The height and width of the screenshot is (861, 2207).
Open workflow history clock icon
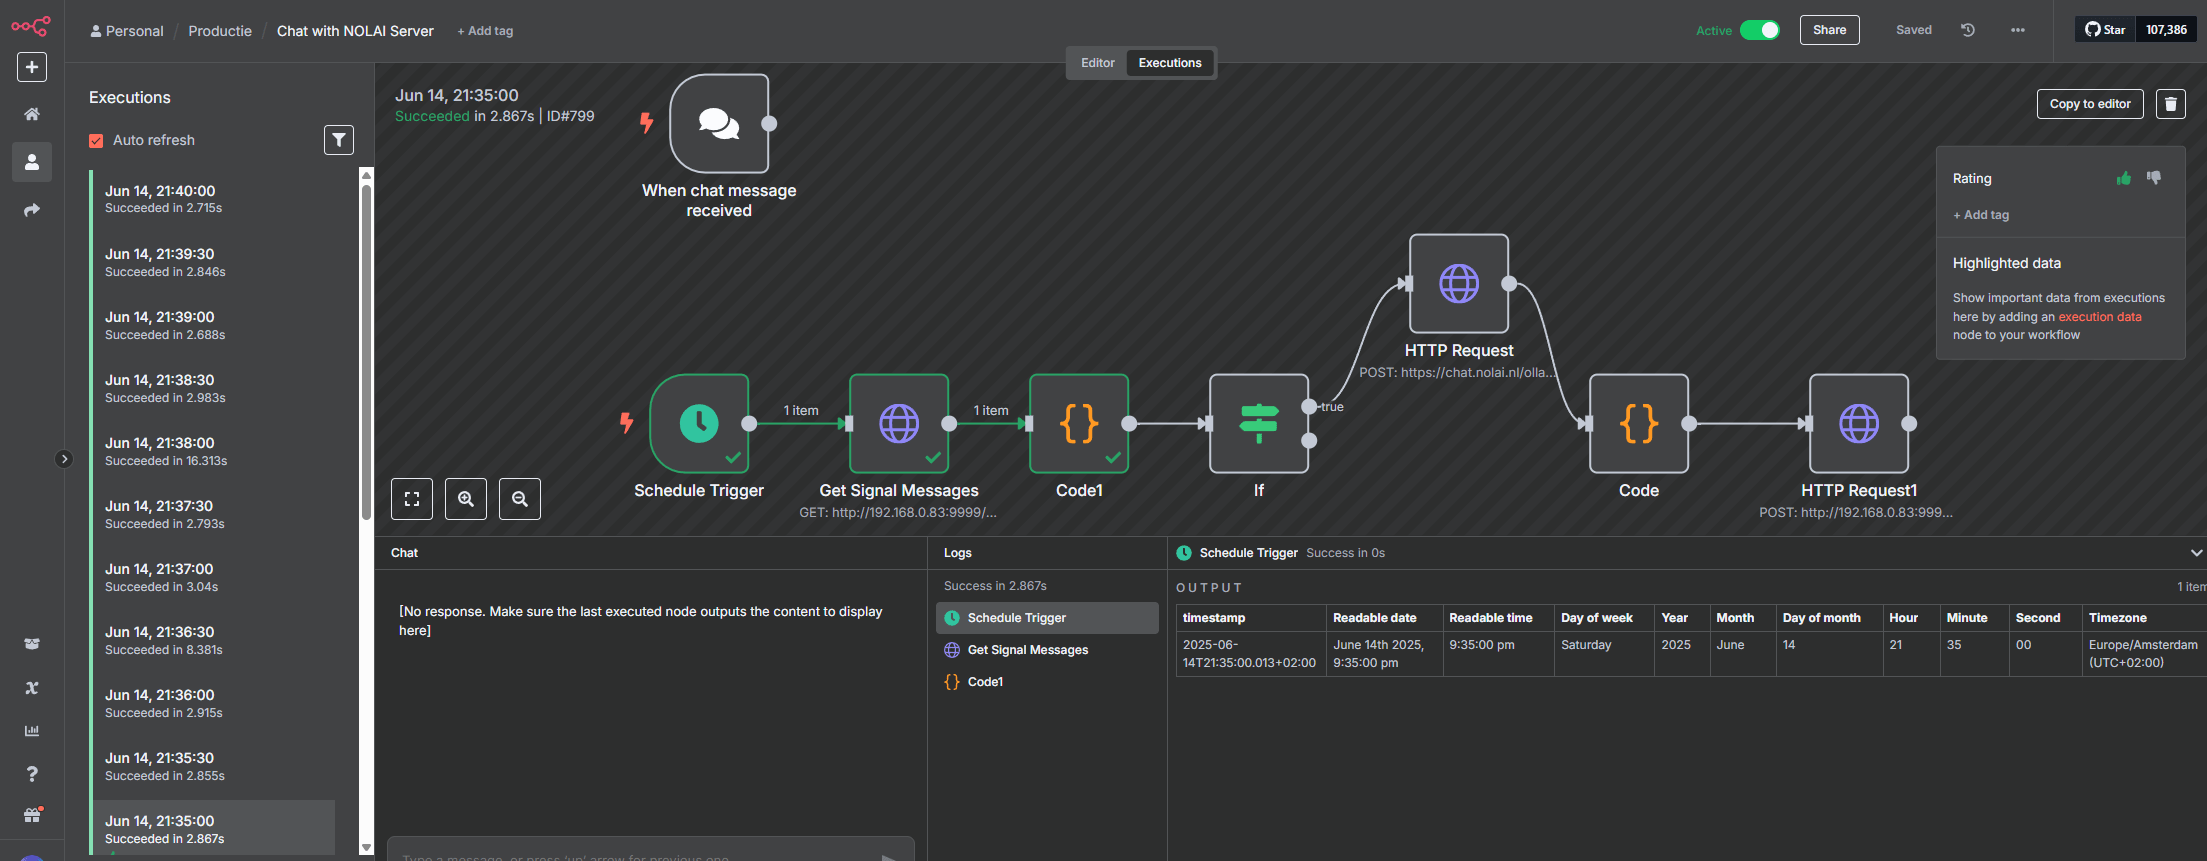1968,30
